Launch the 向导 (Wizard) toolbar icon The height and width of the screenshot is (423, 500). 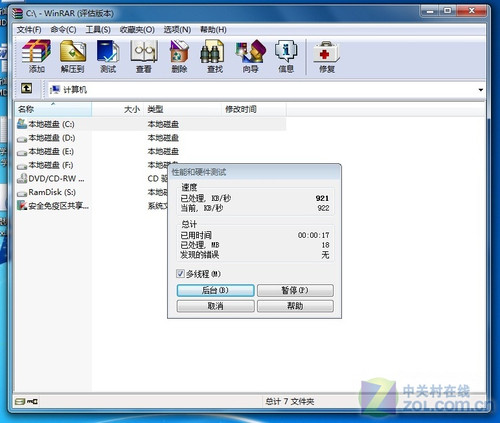coord(251,51)
